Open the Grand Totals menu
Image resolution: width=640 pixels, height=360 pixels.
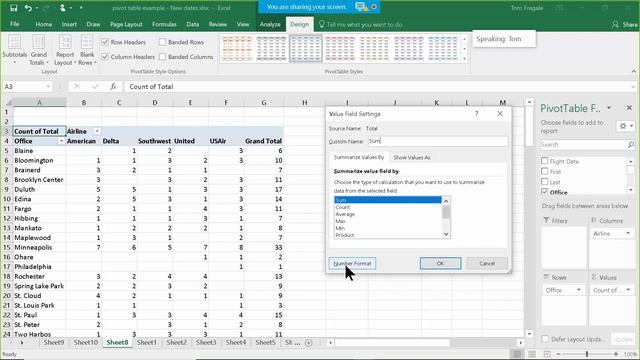39,50
